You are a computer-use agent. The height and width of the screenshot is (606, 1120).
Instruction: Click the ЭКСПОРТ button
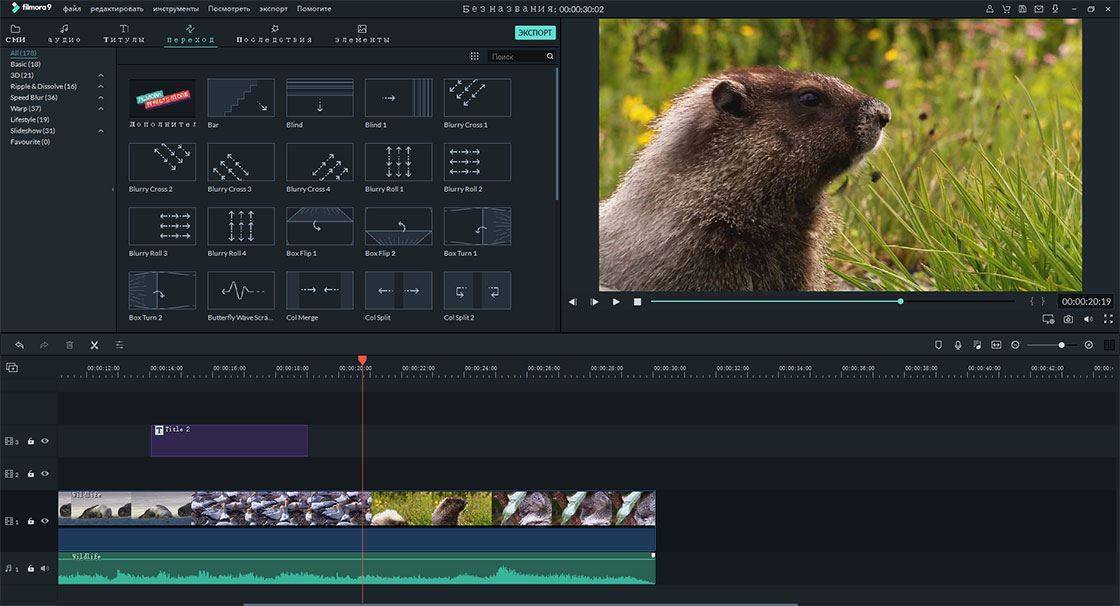click(535, 33)
